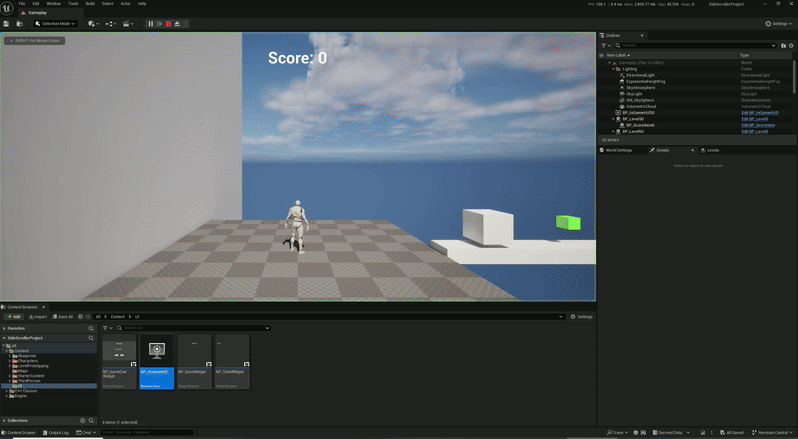Open the Outliner filter options
Viewport: 798px width, 439px height.
[x=605, y=46]
